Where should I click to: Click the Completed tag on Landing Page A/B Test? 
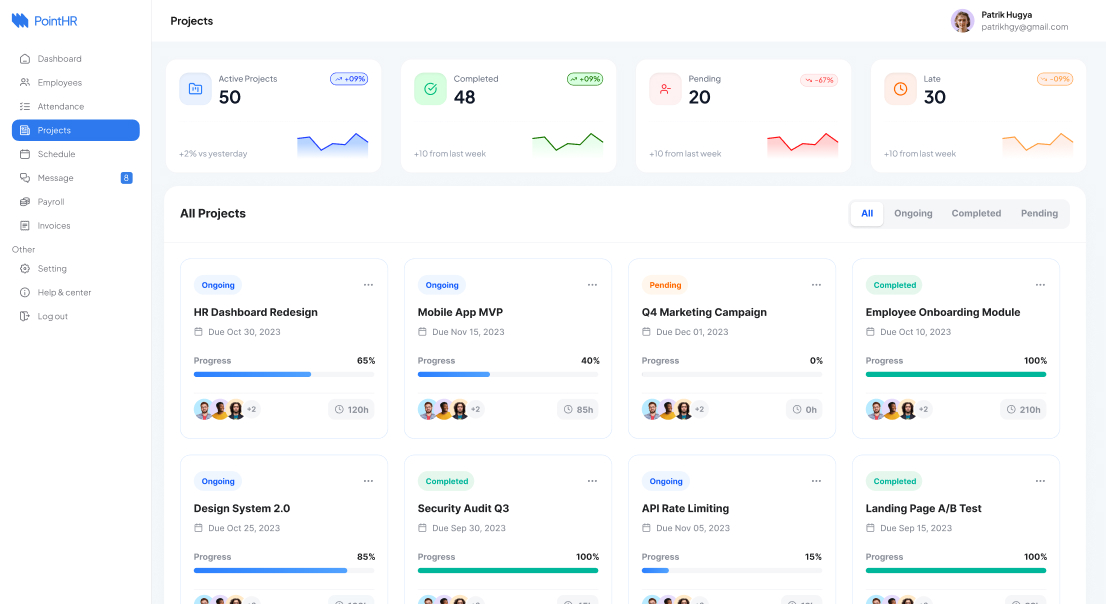(x=894, y=481)
